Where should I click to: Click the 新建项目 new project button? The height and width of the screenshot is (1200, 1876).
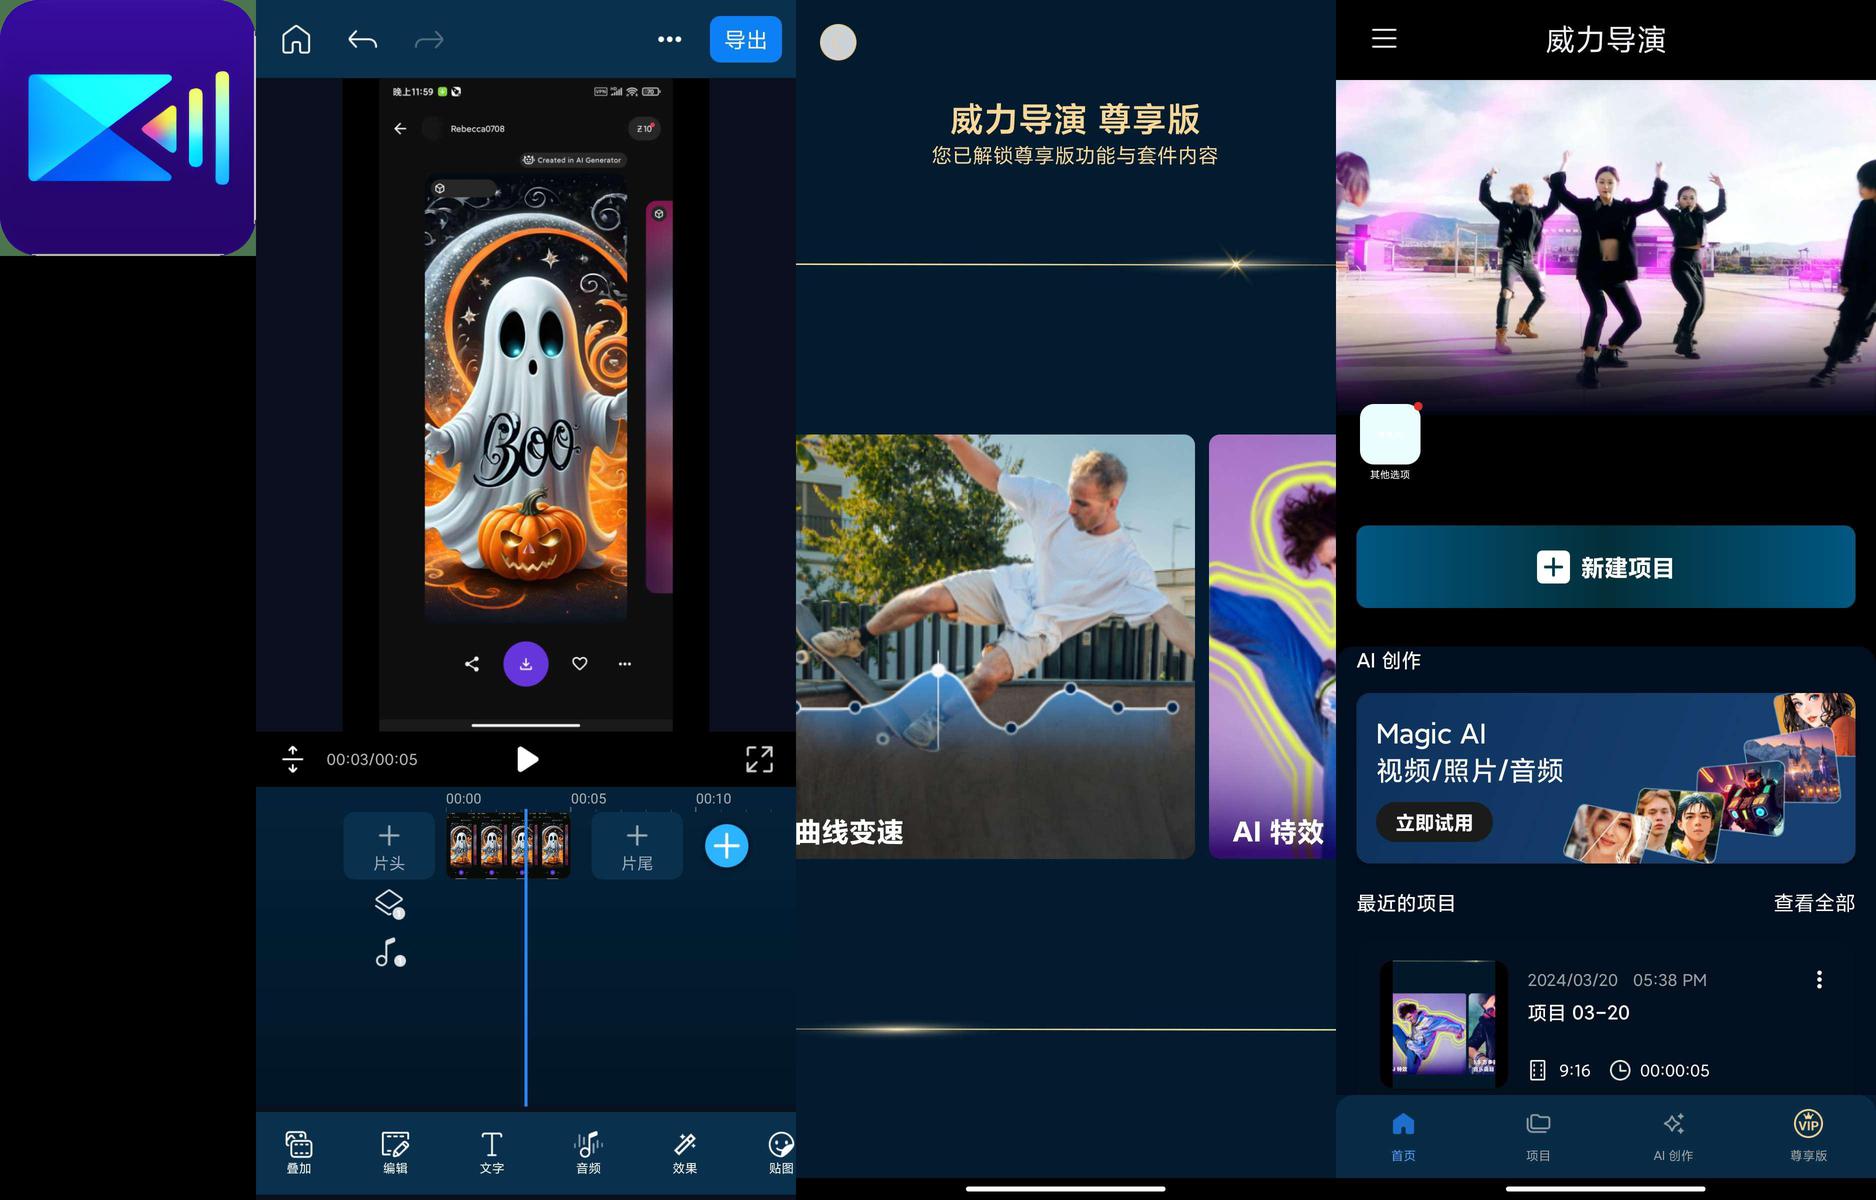pos(1605,567)
